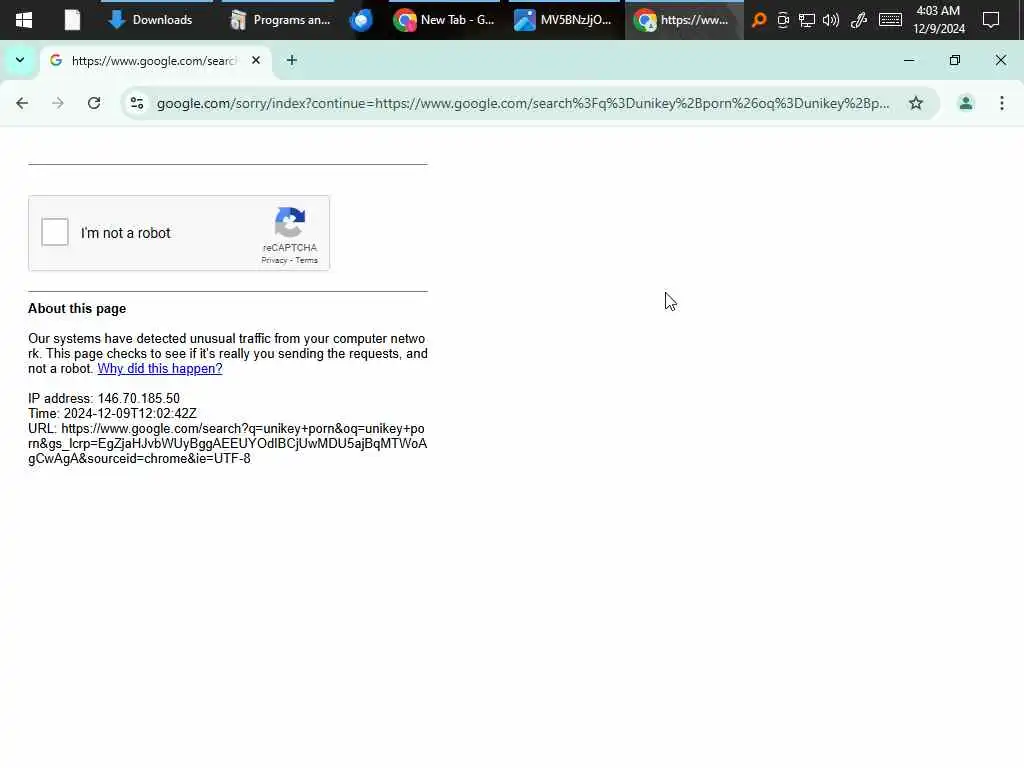Click the blank document taskbar icon
The width and height of the screenshot is (1024, 768).
(72, 20)
